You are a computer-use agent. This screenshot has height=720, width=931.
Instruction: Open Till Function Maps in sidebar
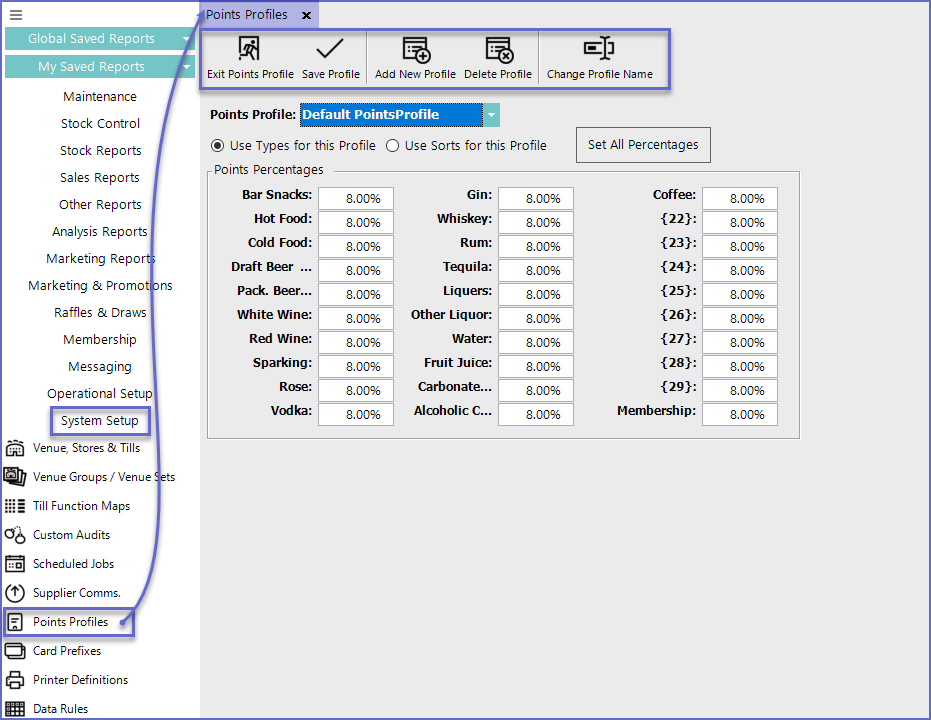tap(81, 506)
